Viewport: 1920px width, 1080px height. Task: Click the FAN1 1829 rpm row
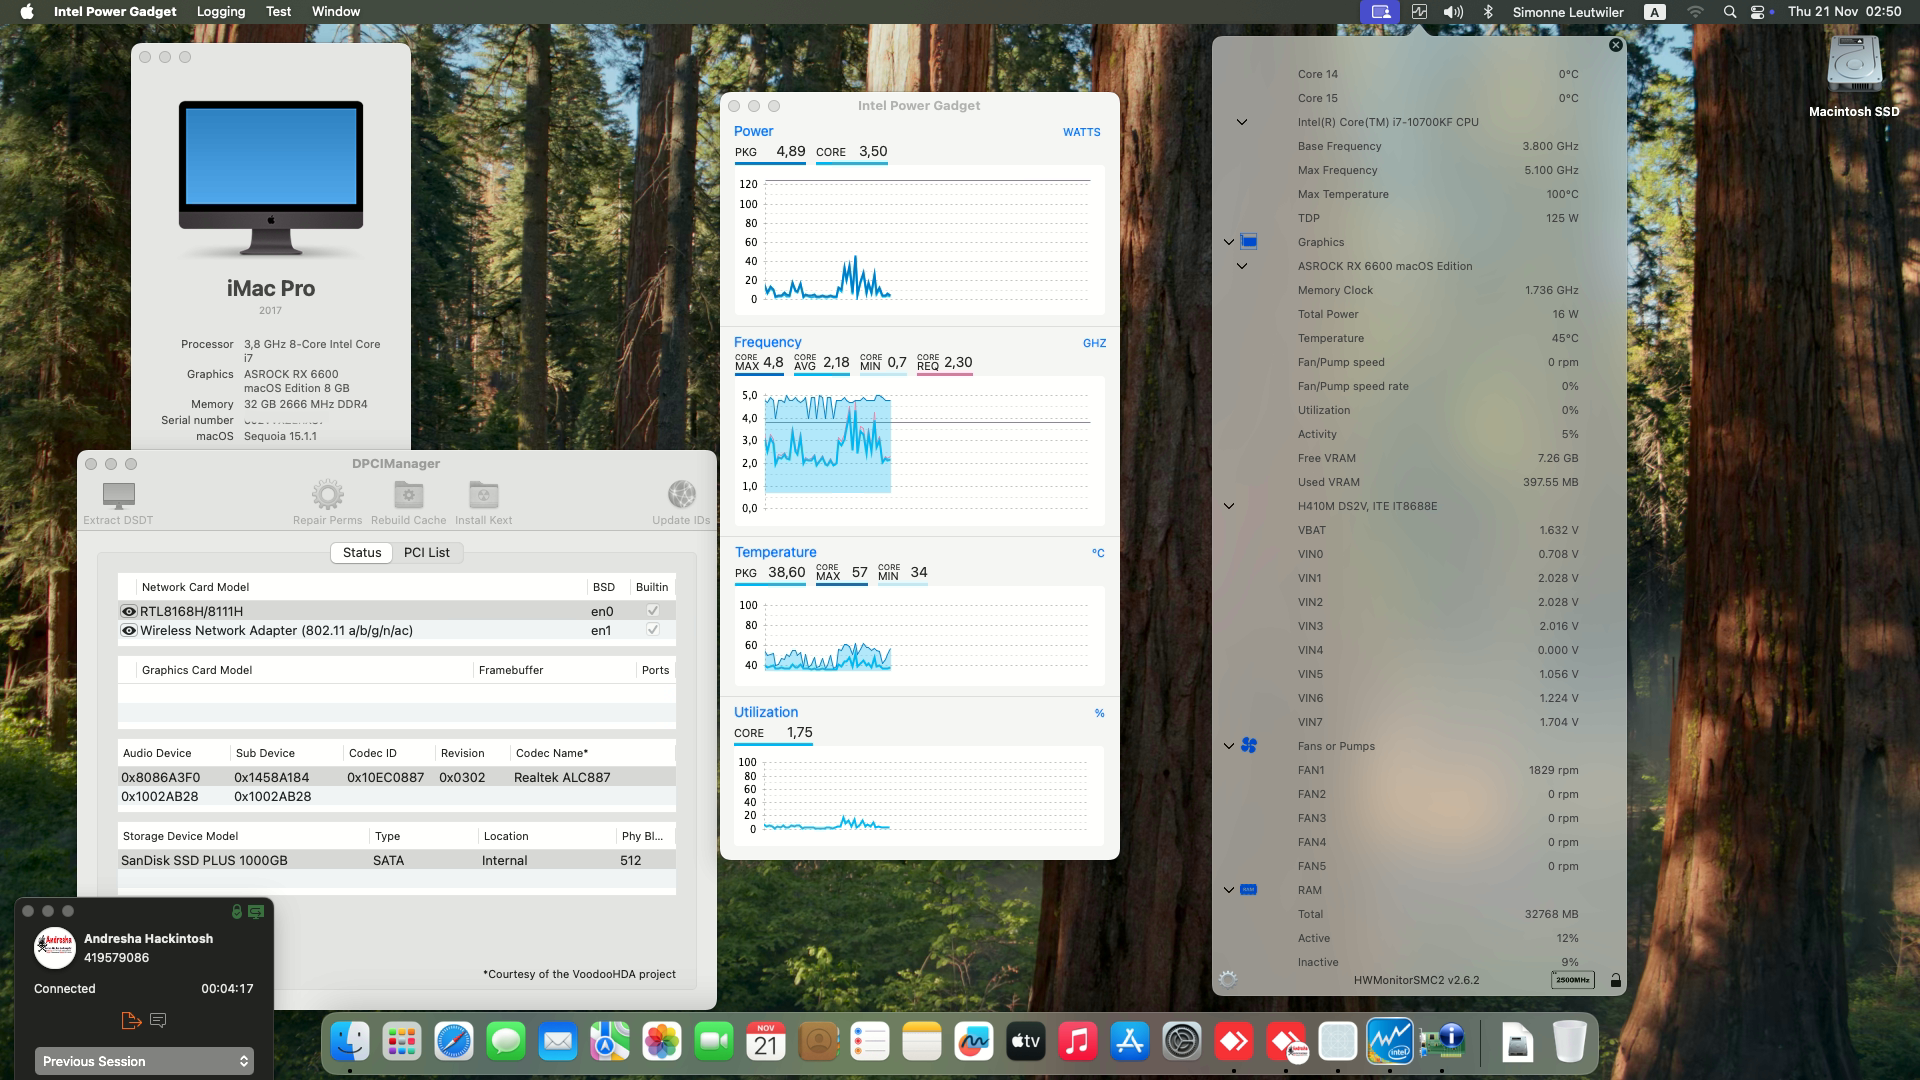[1438, 770]
